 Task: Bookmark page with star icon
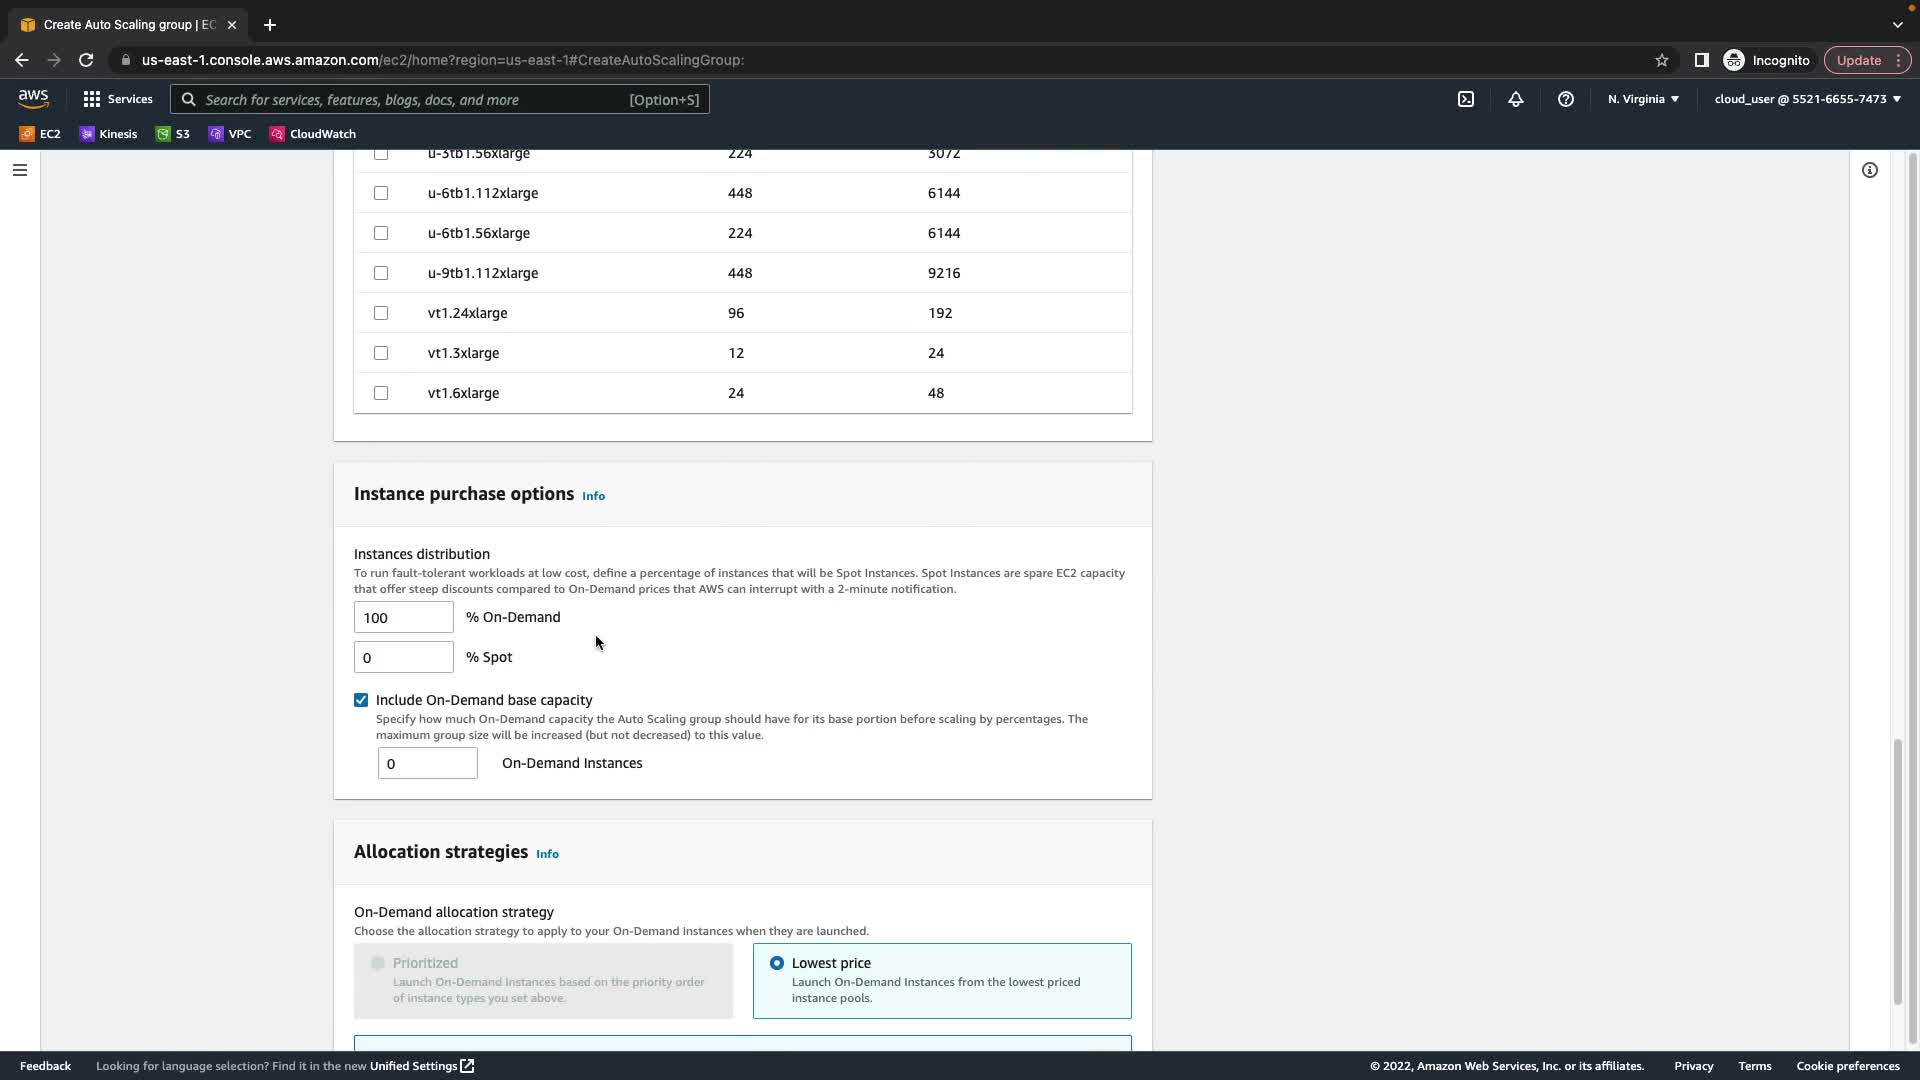(x=1661, y=60)
